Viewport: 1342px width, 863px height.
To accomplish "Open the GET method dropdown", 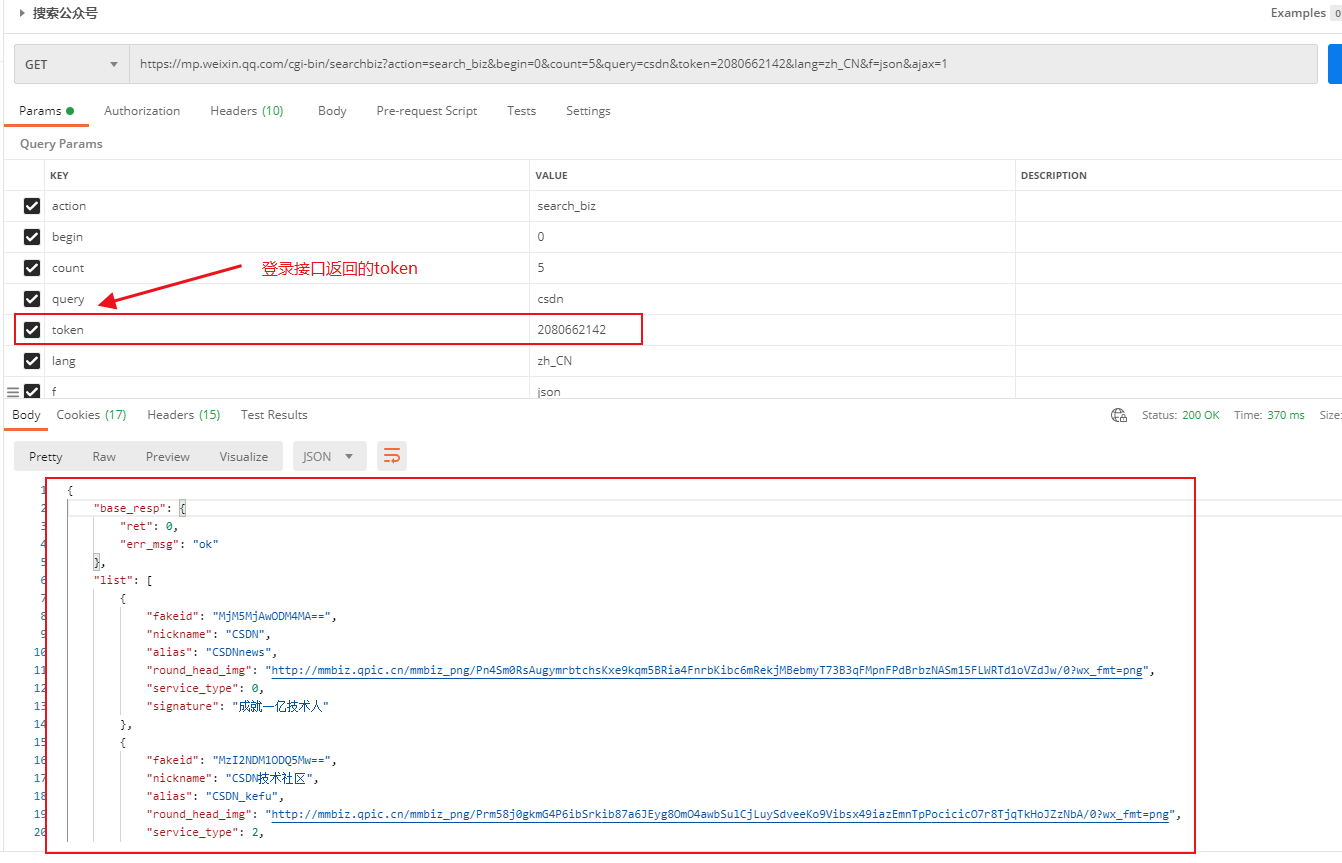I will pyautogui.click(x=71, y=64).
